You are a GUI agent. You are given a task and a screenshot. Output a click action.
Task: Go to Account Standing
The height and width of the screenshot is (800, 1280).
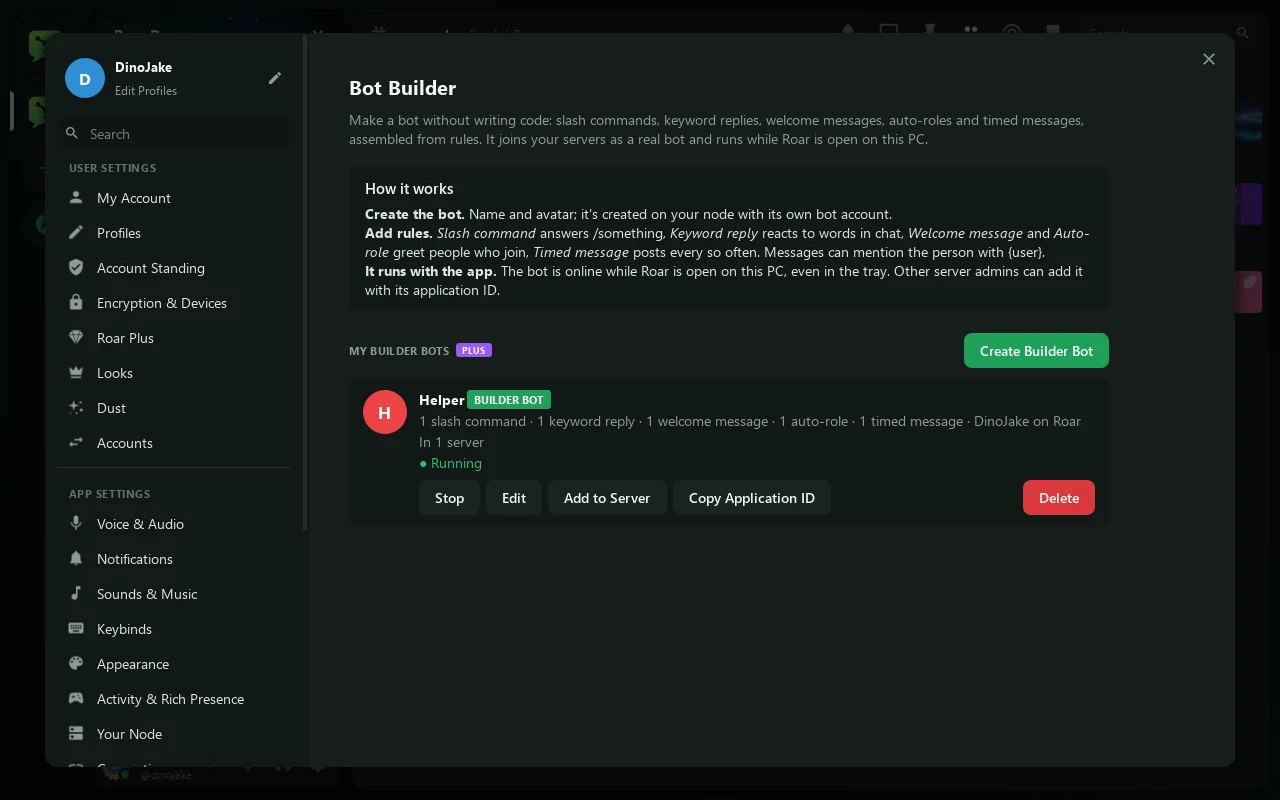click(174, 268)
